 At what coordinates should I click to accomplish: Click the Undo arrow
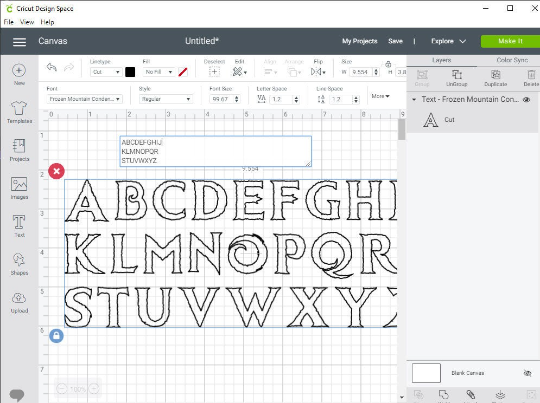pos(52,67)
